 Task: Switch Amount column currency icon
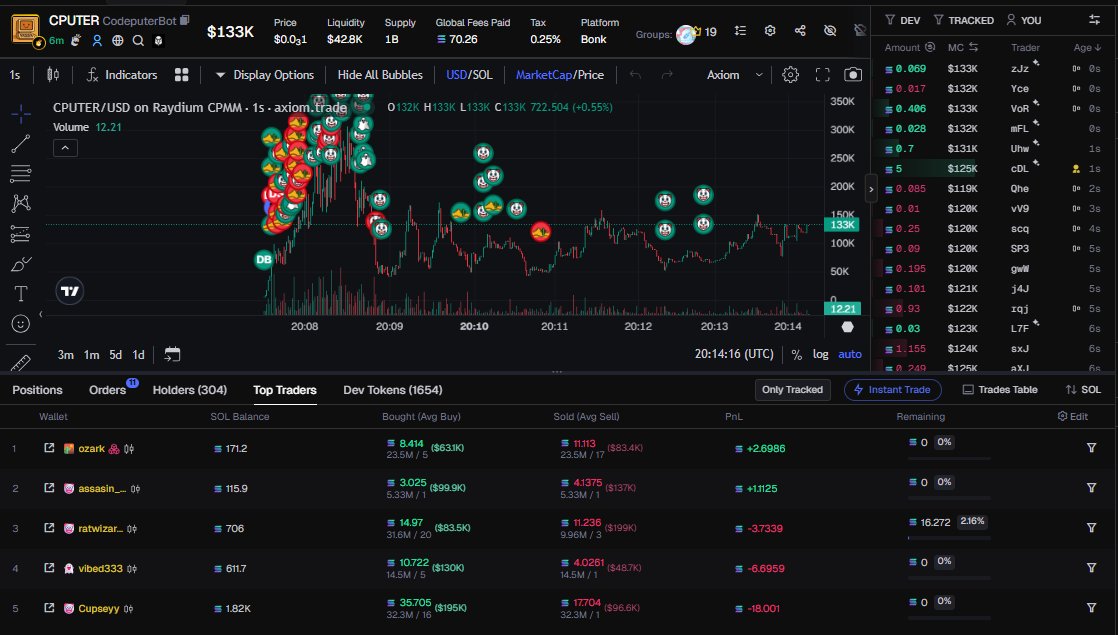[x=930, y=48]
